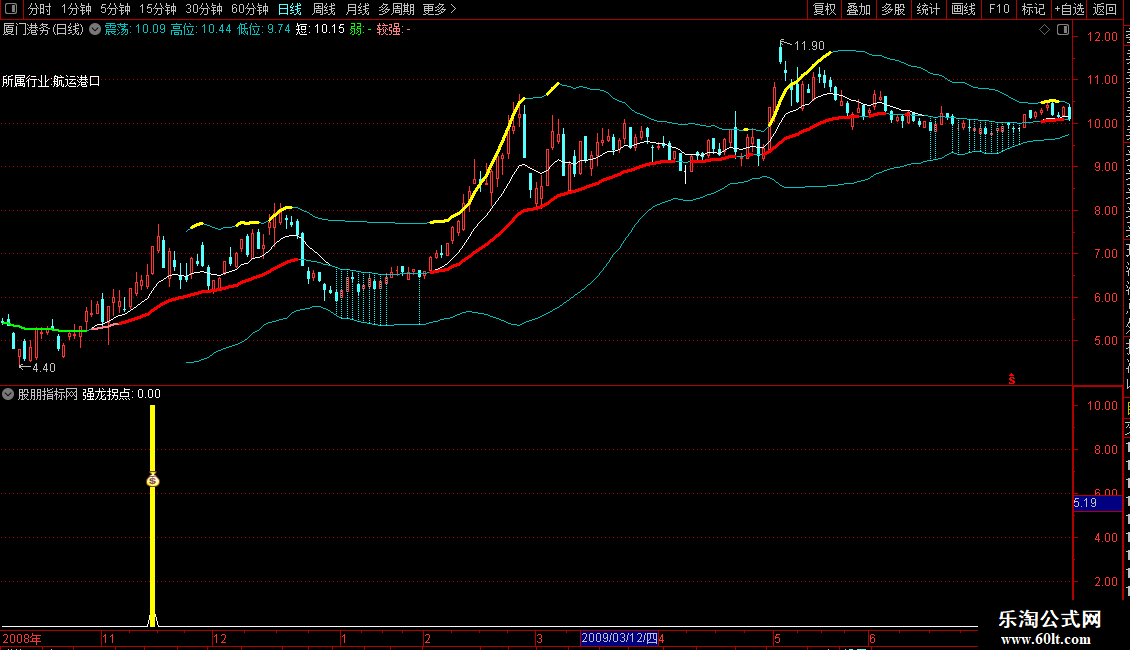
Task: Click the 震荡: 10.09 indicator value
Action: (135, 30)
